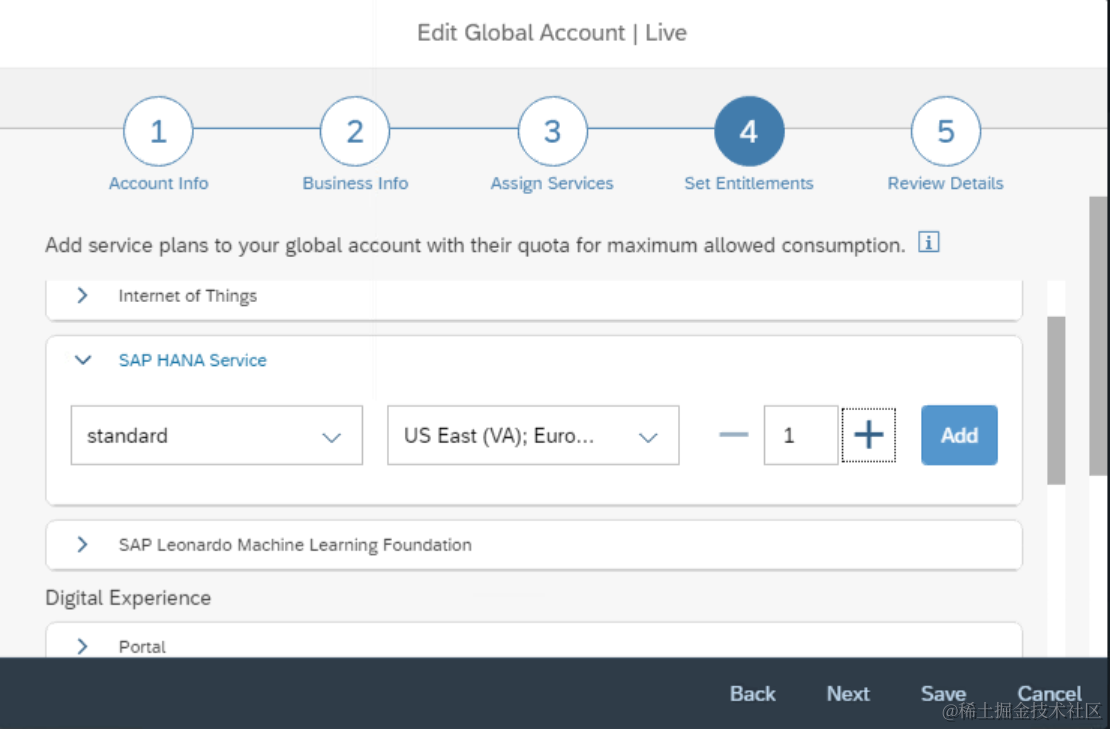Click the SAP HANA Service title
1110x729 pixels.
point(193,360)
